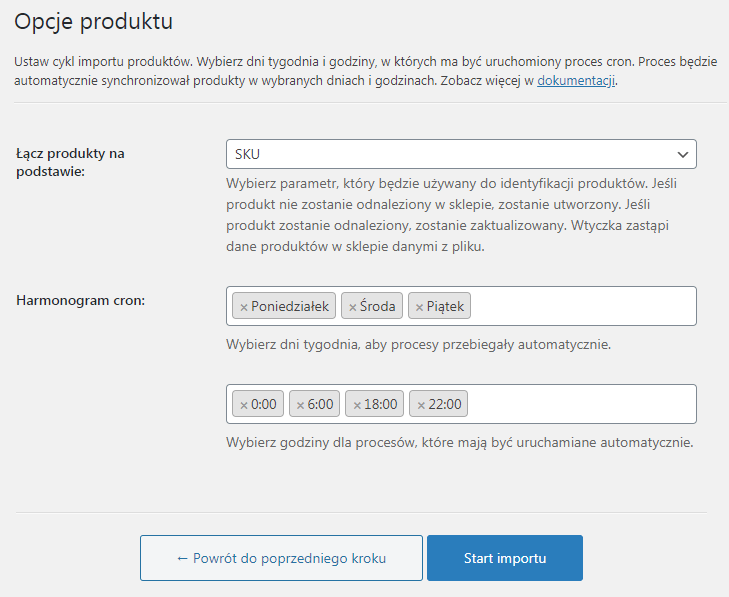Select the 18:00 tag label

(x=380, y=404)
